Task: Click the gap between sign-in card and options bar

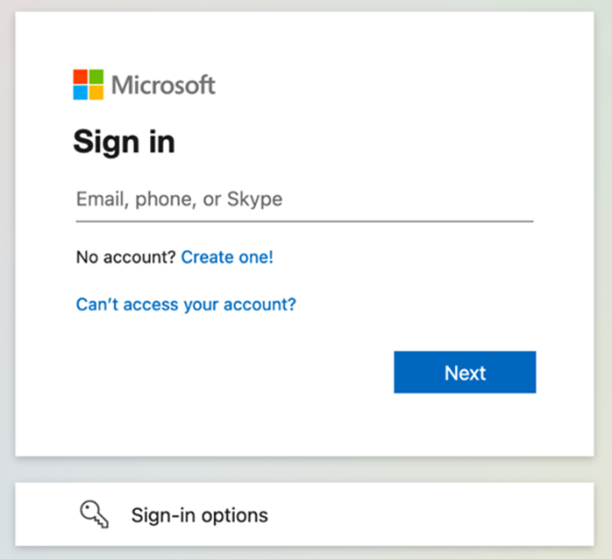Action: (300, 469)
